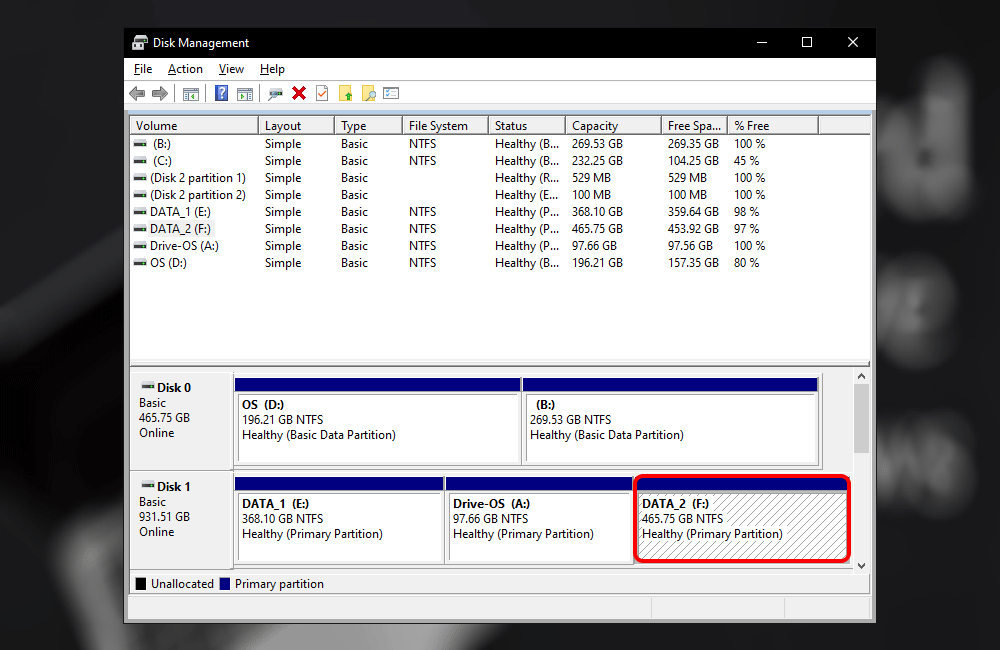Click the 45 % free cell
The width and height of the screenshot is (1000, 650).
pos(746,161)
